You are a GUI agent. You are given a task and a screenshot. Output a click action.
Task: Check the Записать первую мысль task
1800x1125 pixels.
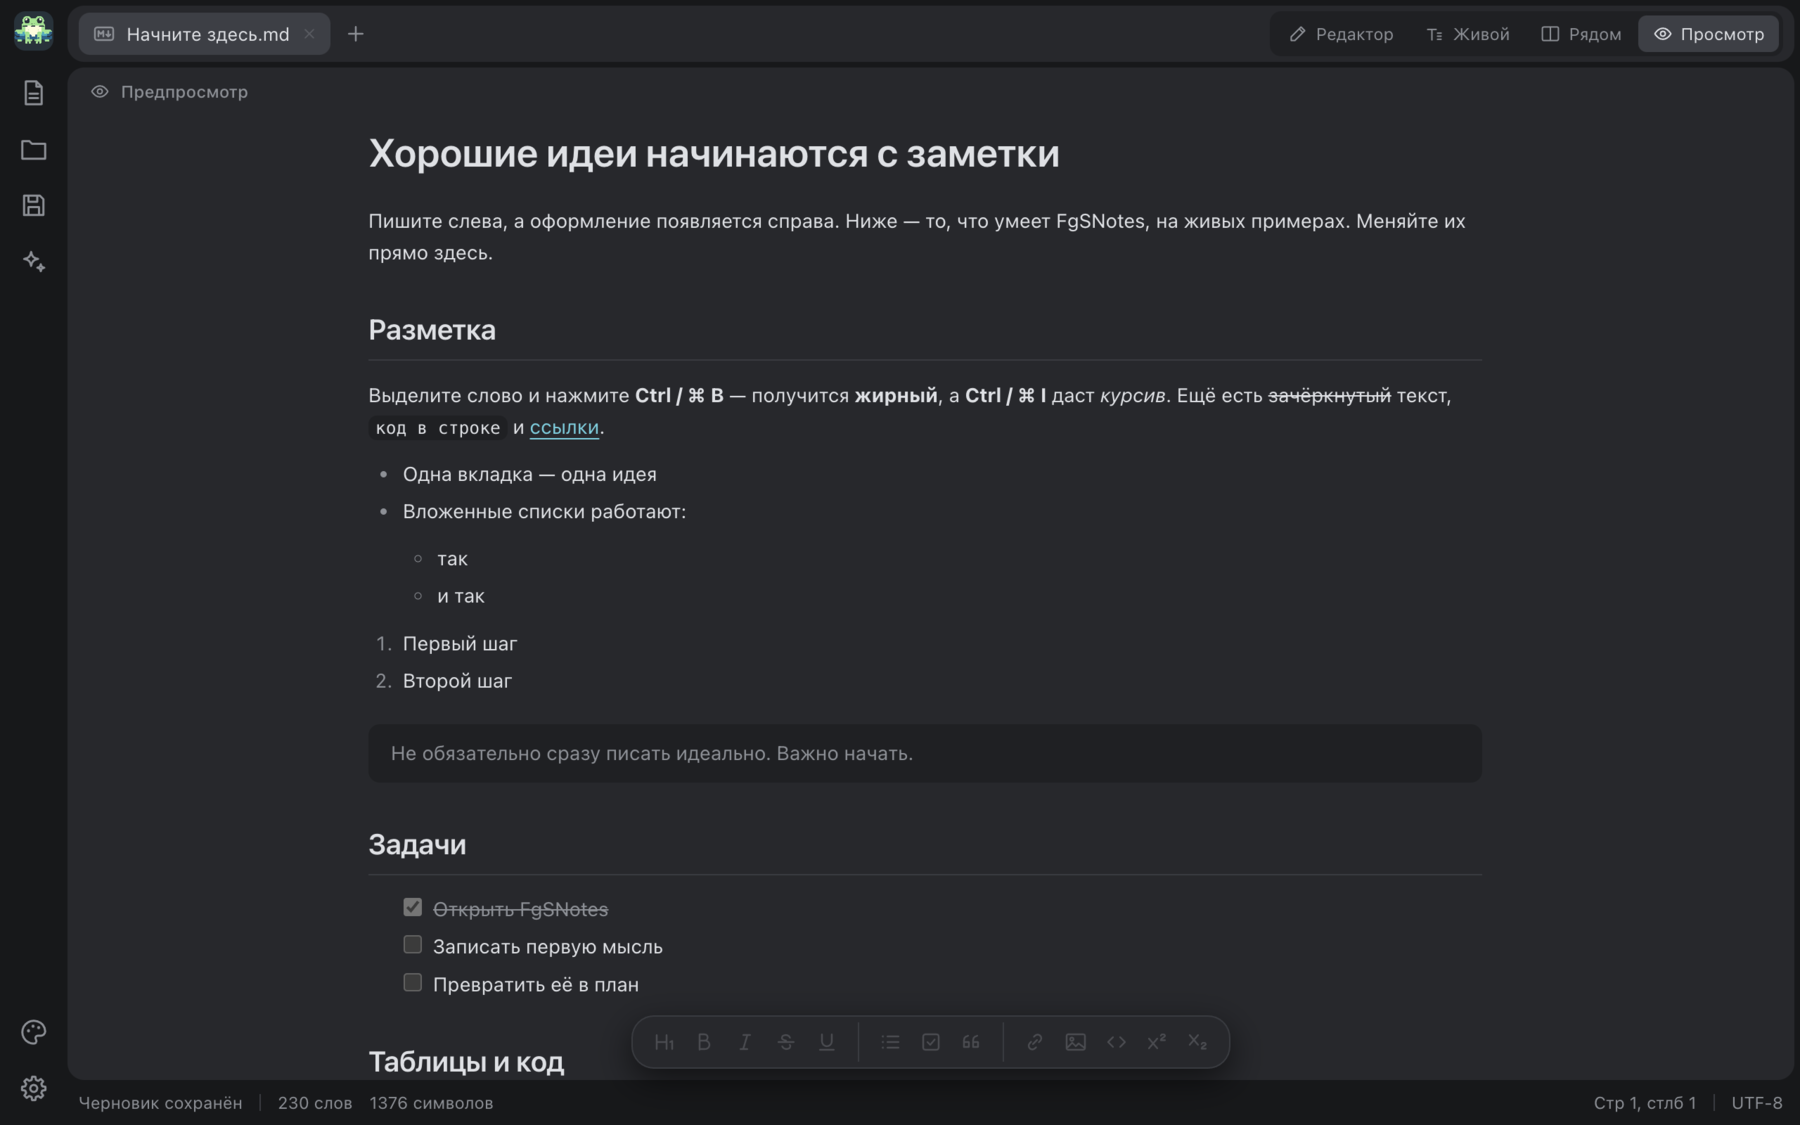click(412, 945)
